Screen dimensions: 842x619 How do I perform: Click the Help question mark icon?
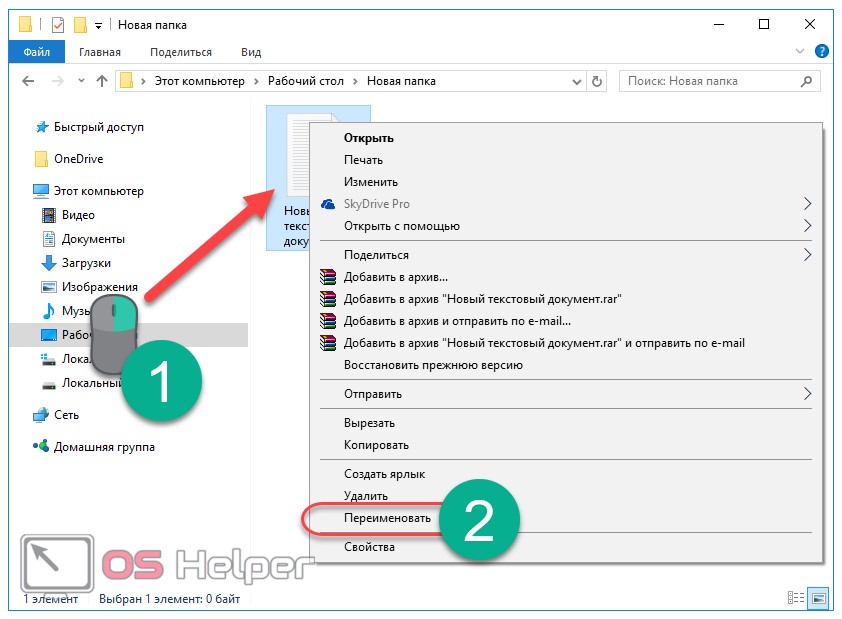coord(821,52)
